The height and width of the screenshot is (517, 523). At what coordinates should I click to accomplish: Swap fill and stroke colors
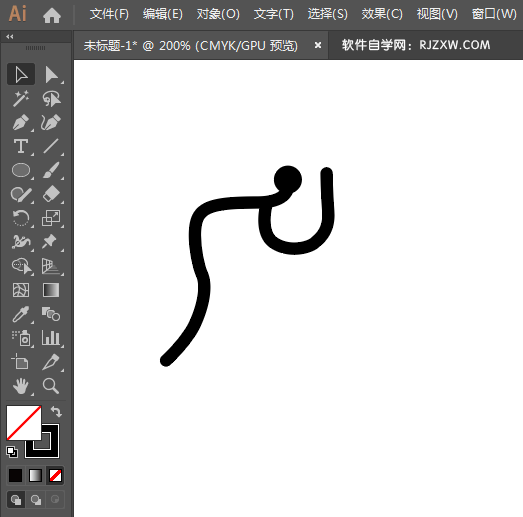[56, 412]
